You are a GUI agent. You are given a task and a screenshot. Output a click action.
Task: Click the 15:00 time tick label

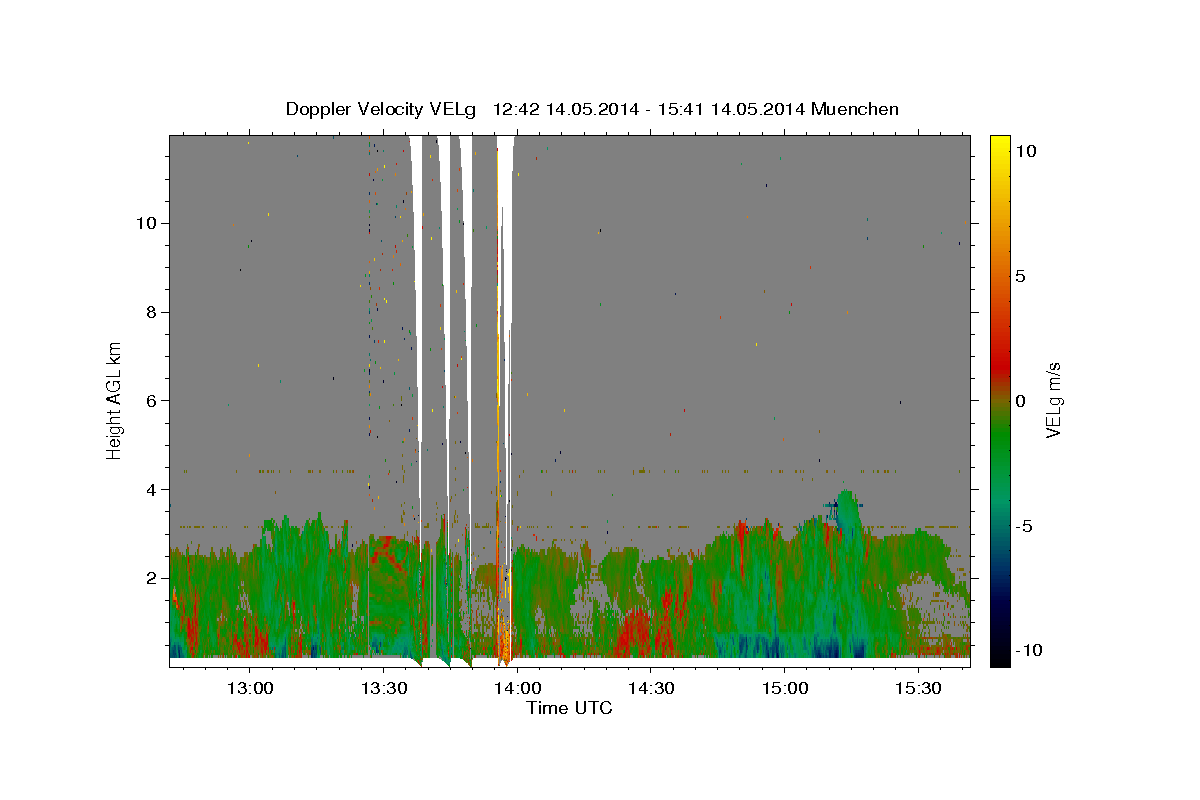(x=785, y=688)
